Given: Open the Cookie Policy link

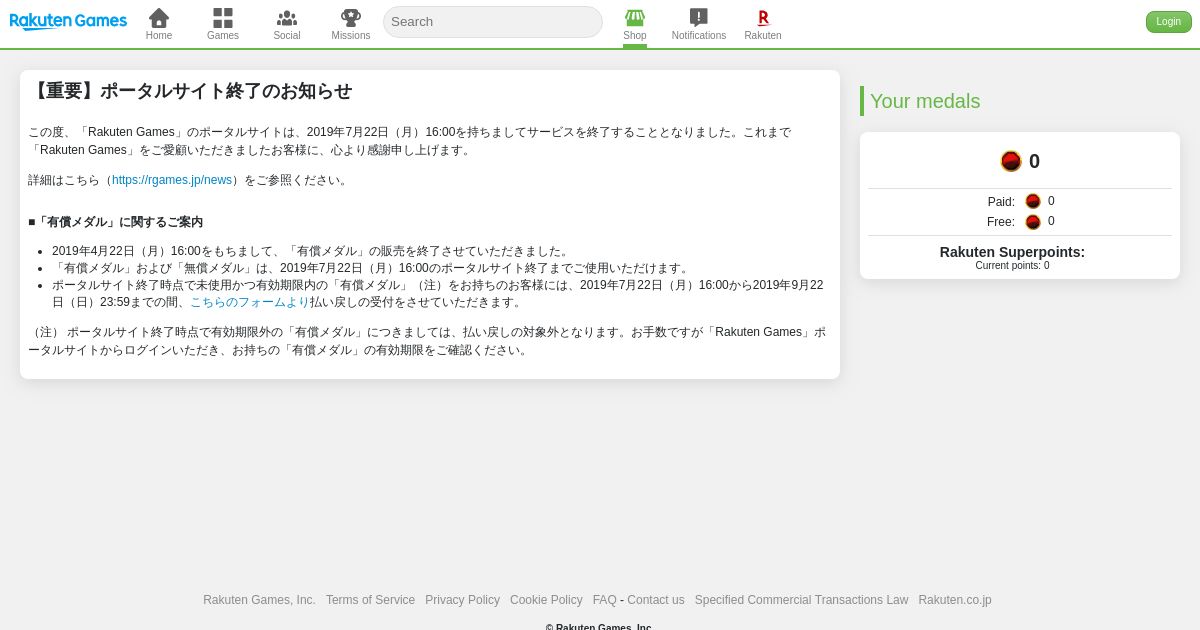Looking at the screenshot, I should coord(546,600).
